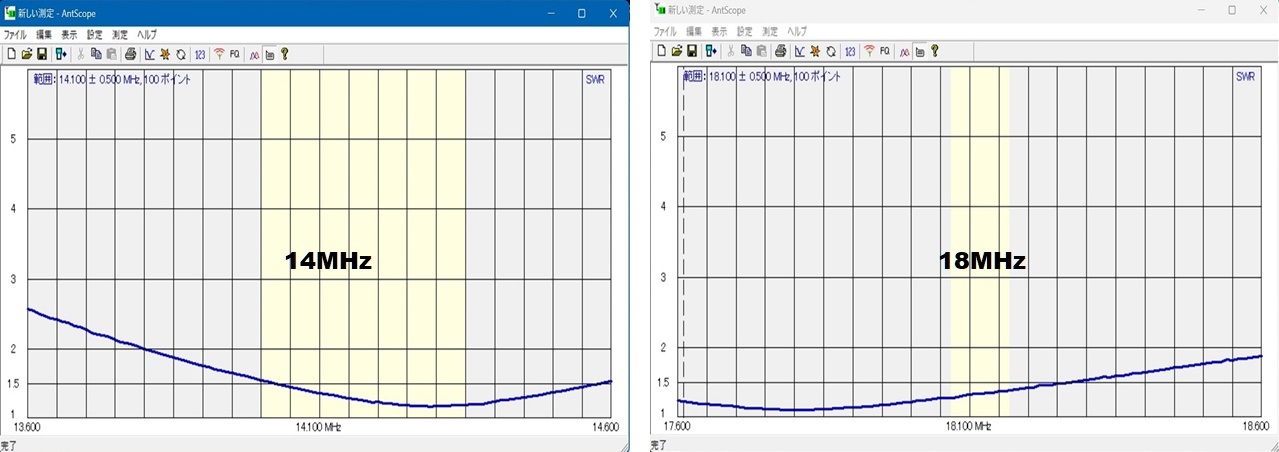Click the yellow question mark help icon in 18MHz window

[x=934, y=50]
